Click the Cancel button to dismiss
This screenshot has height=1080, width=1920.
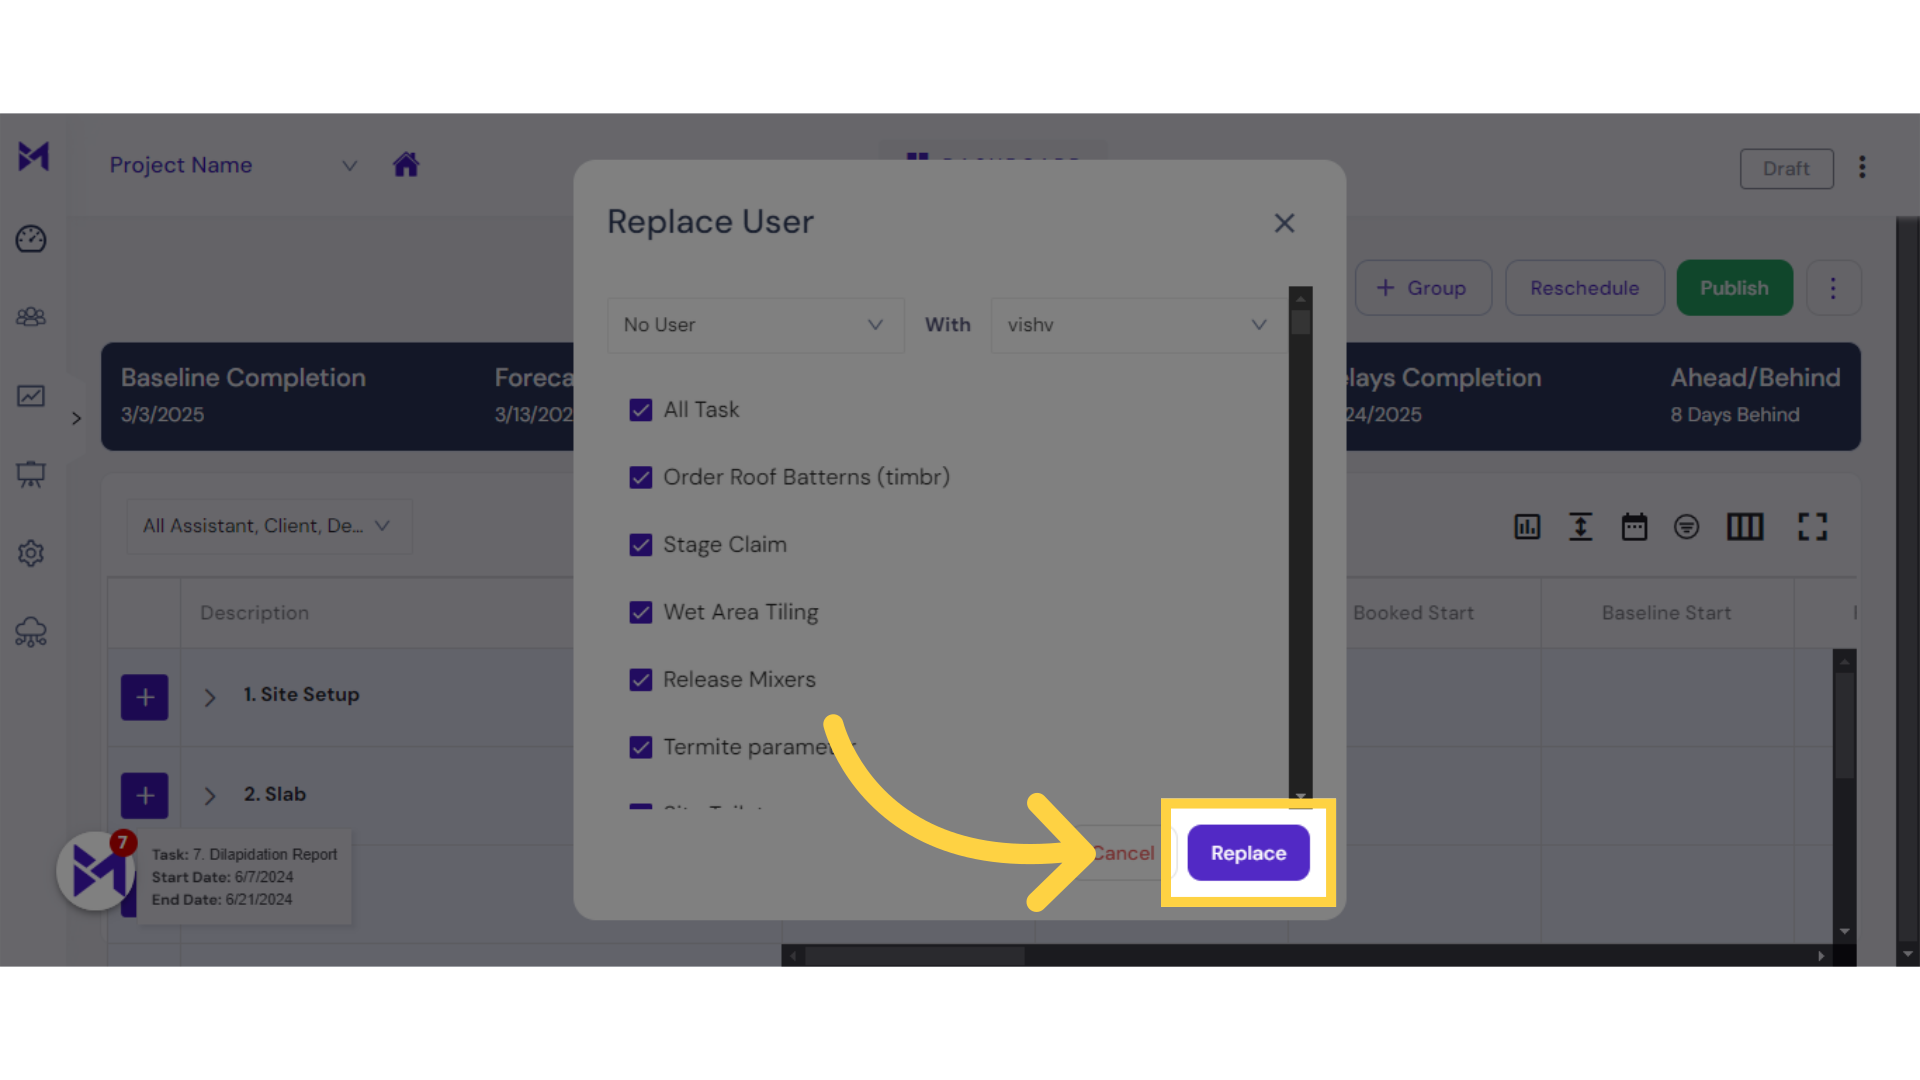click(1124, 853)
